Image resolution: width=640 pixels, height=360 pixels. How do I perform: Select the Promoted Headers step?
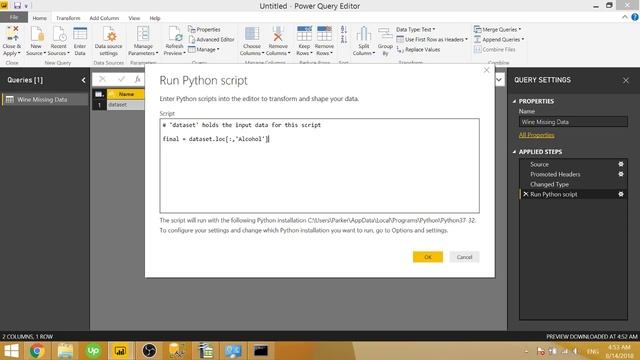click(x=555, y=174)
